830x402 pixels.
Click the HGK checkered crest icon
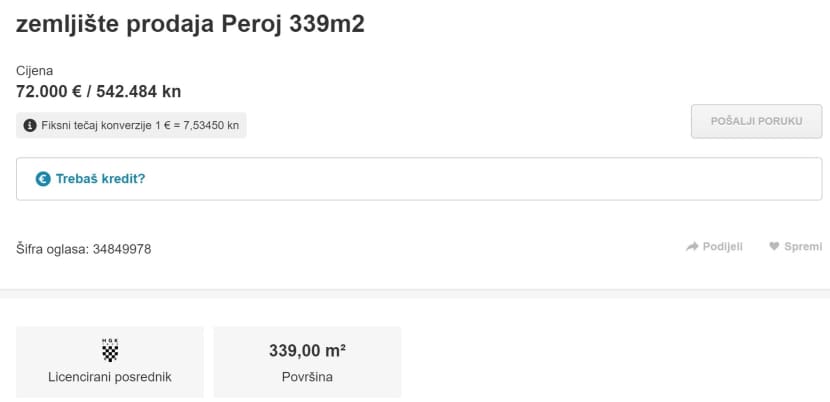click(110, 351)
